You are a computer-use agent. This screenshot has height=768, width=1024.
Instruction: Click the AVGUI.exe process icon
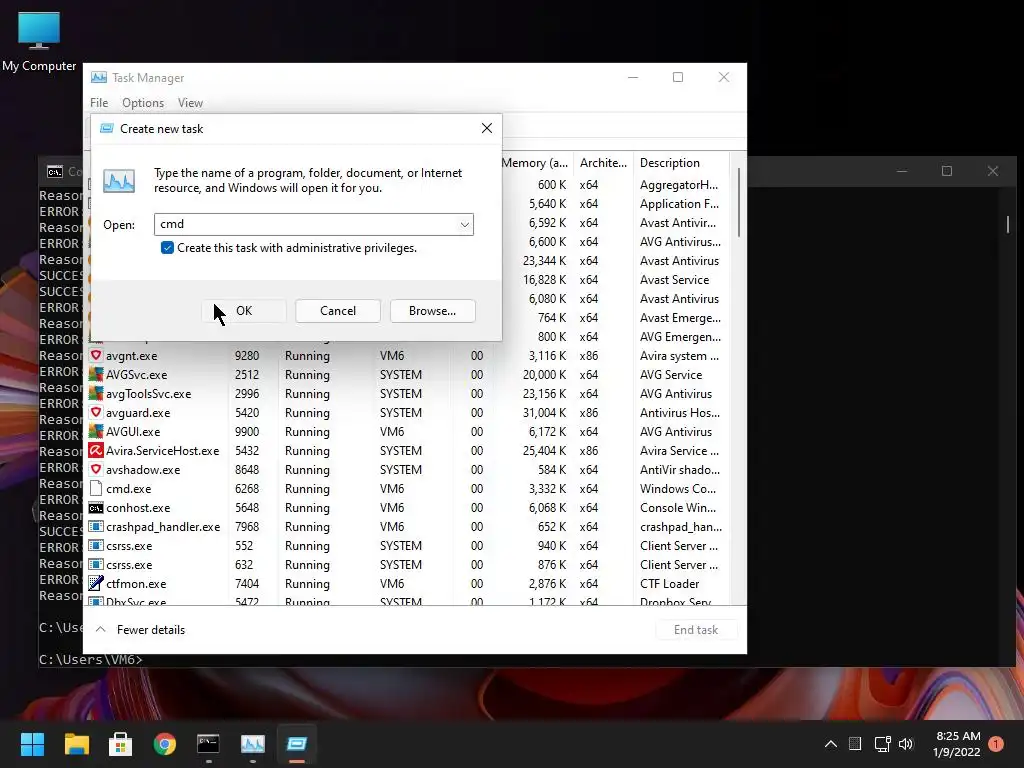(96, 432)
